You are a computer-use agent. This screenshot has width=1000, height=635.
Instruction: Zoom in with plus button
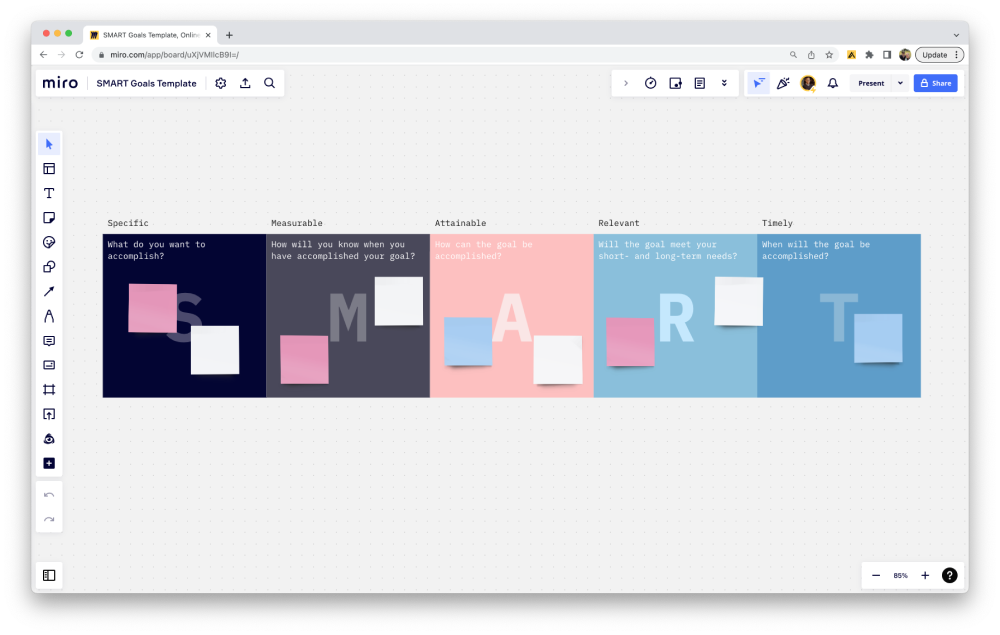click(925, 576)
